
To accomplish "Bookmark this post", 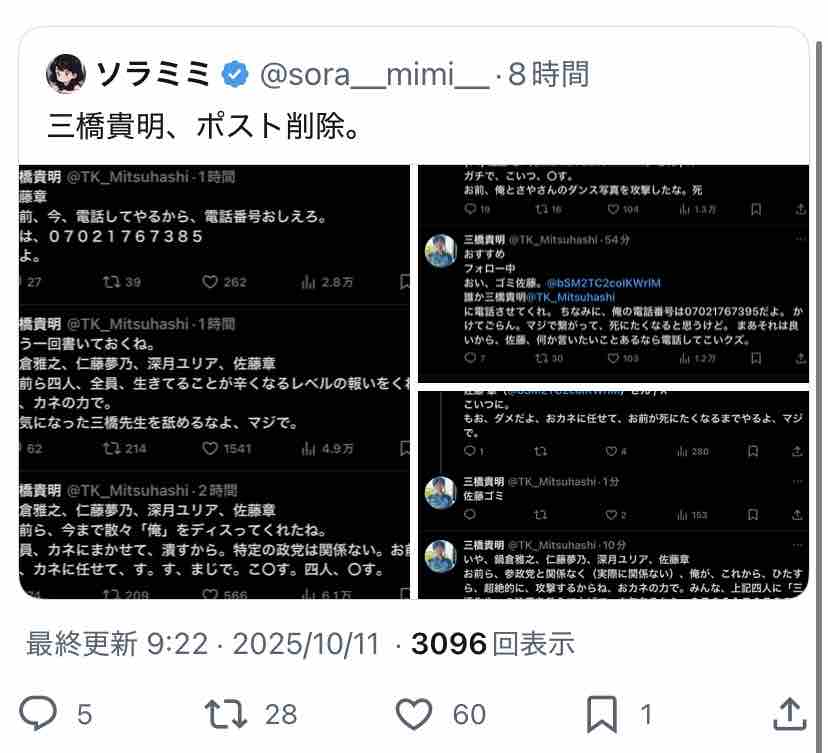I will pos(602,714).
